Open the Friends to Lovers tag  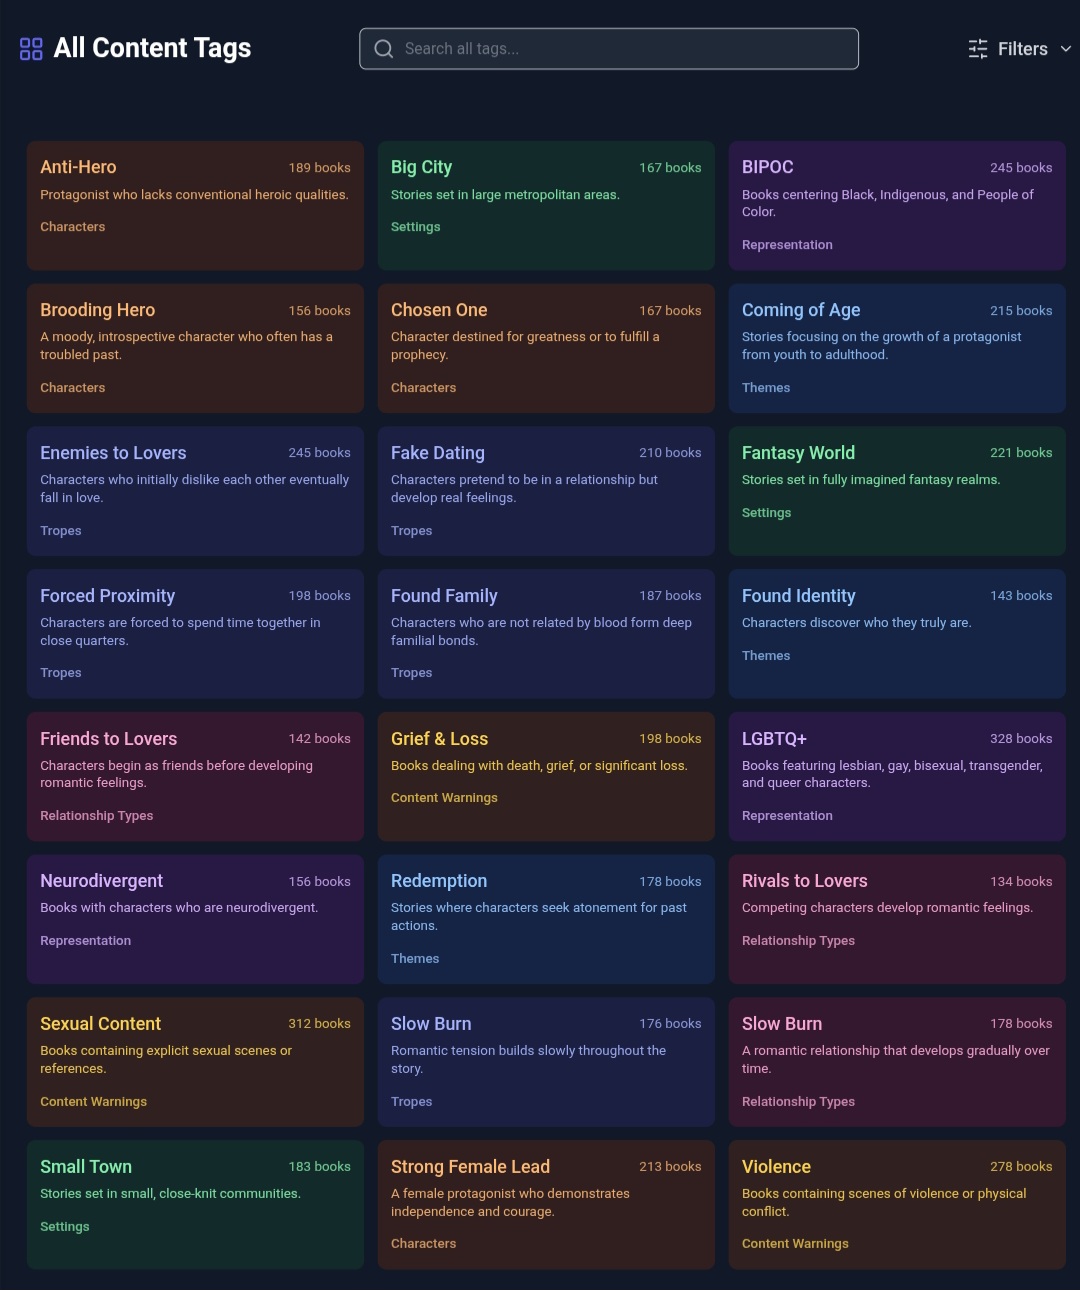coord(195,777)
